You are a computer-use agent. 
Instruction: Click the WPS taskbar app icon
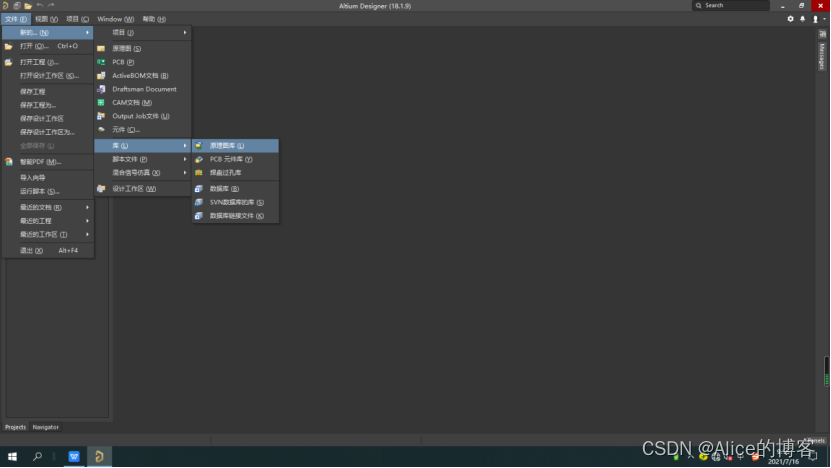(x=74, y=456)
